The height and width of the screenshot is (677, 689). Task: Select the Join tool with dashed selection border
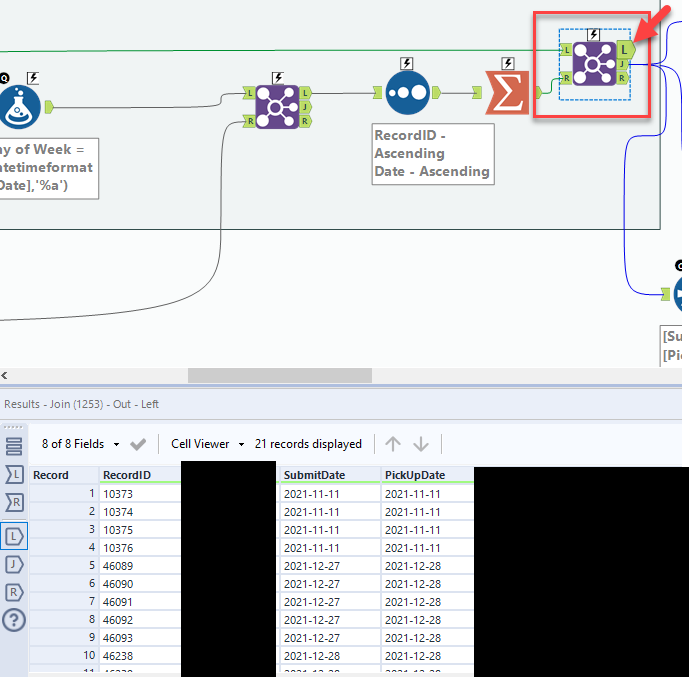coord(594,64)
